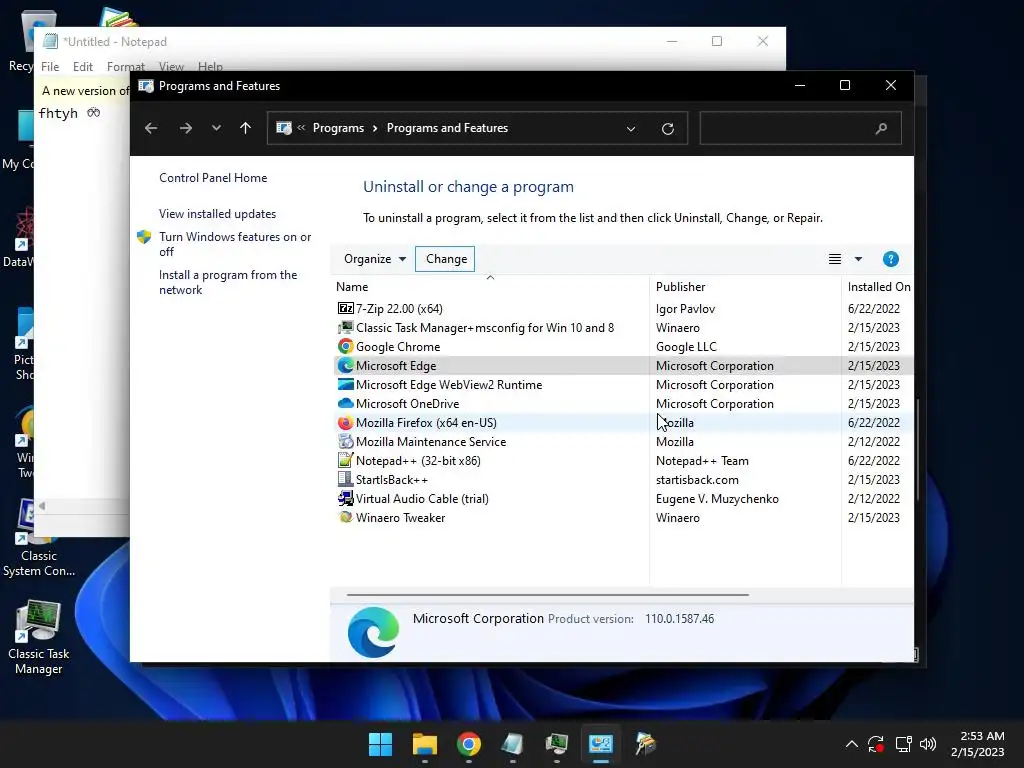Open the Winaero Tweaker taskbar icon
Image resolution: width=1024 pixels, height=768 pixels.
click(645, 744)
